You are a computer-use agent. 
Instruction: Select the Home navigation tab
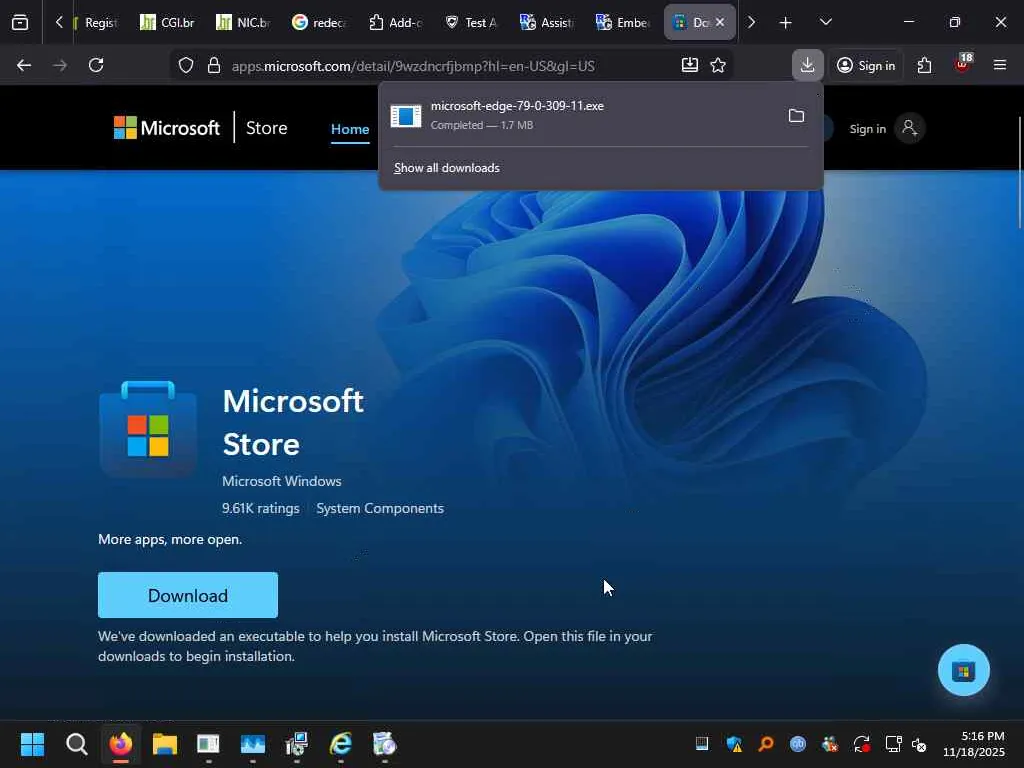(x=350, y=129)
